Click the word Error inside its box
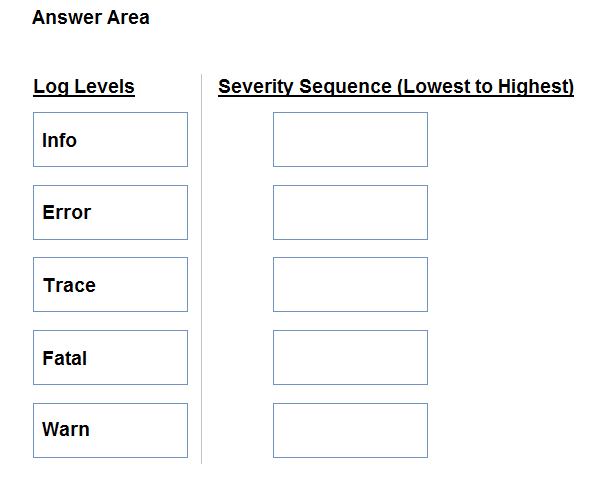 67,212
